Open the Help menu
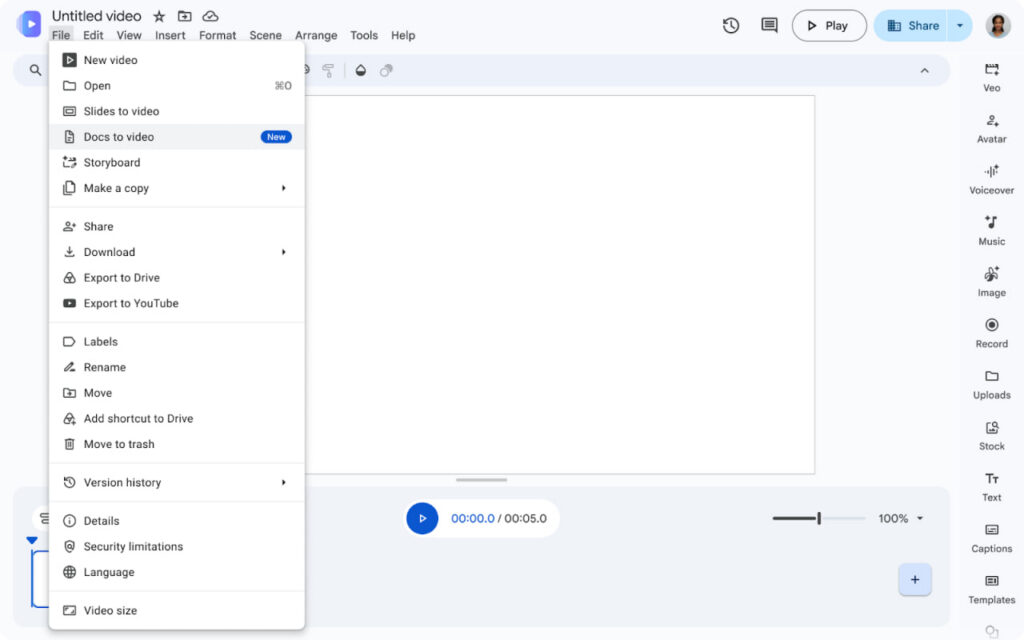The height and width of the screenshot is (640, 1024). tap(403, 35)
